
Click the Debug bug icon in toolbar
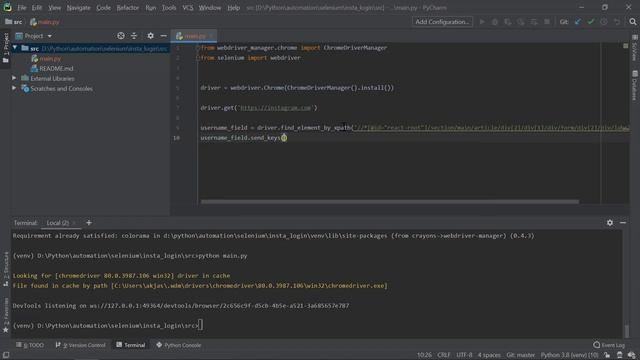pos(495,22)
